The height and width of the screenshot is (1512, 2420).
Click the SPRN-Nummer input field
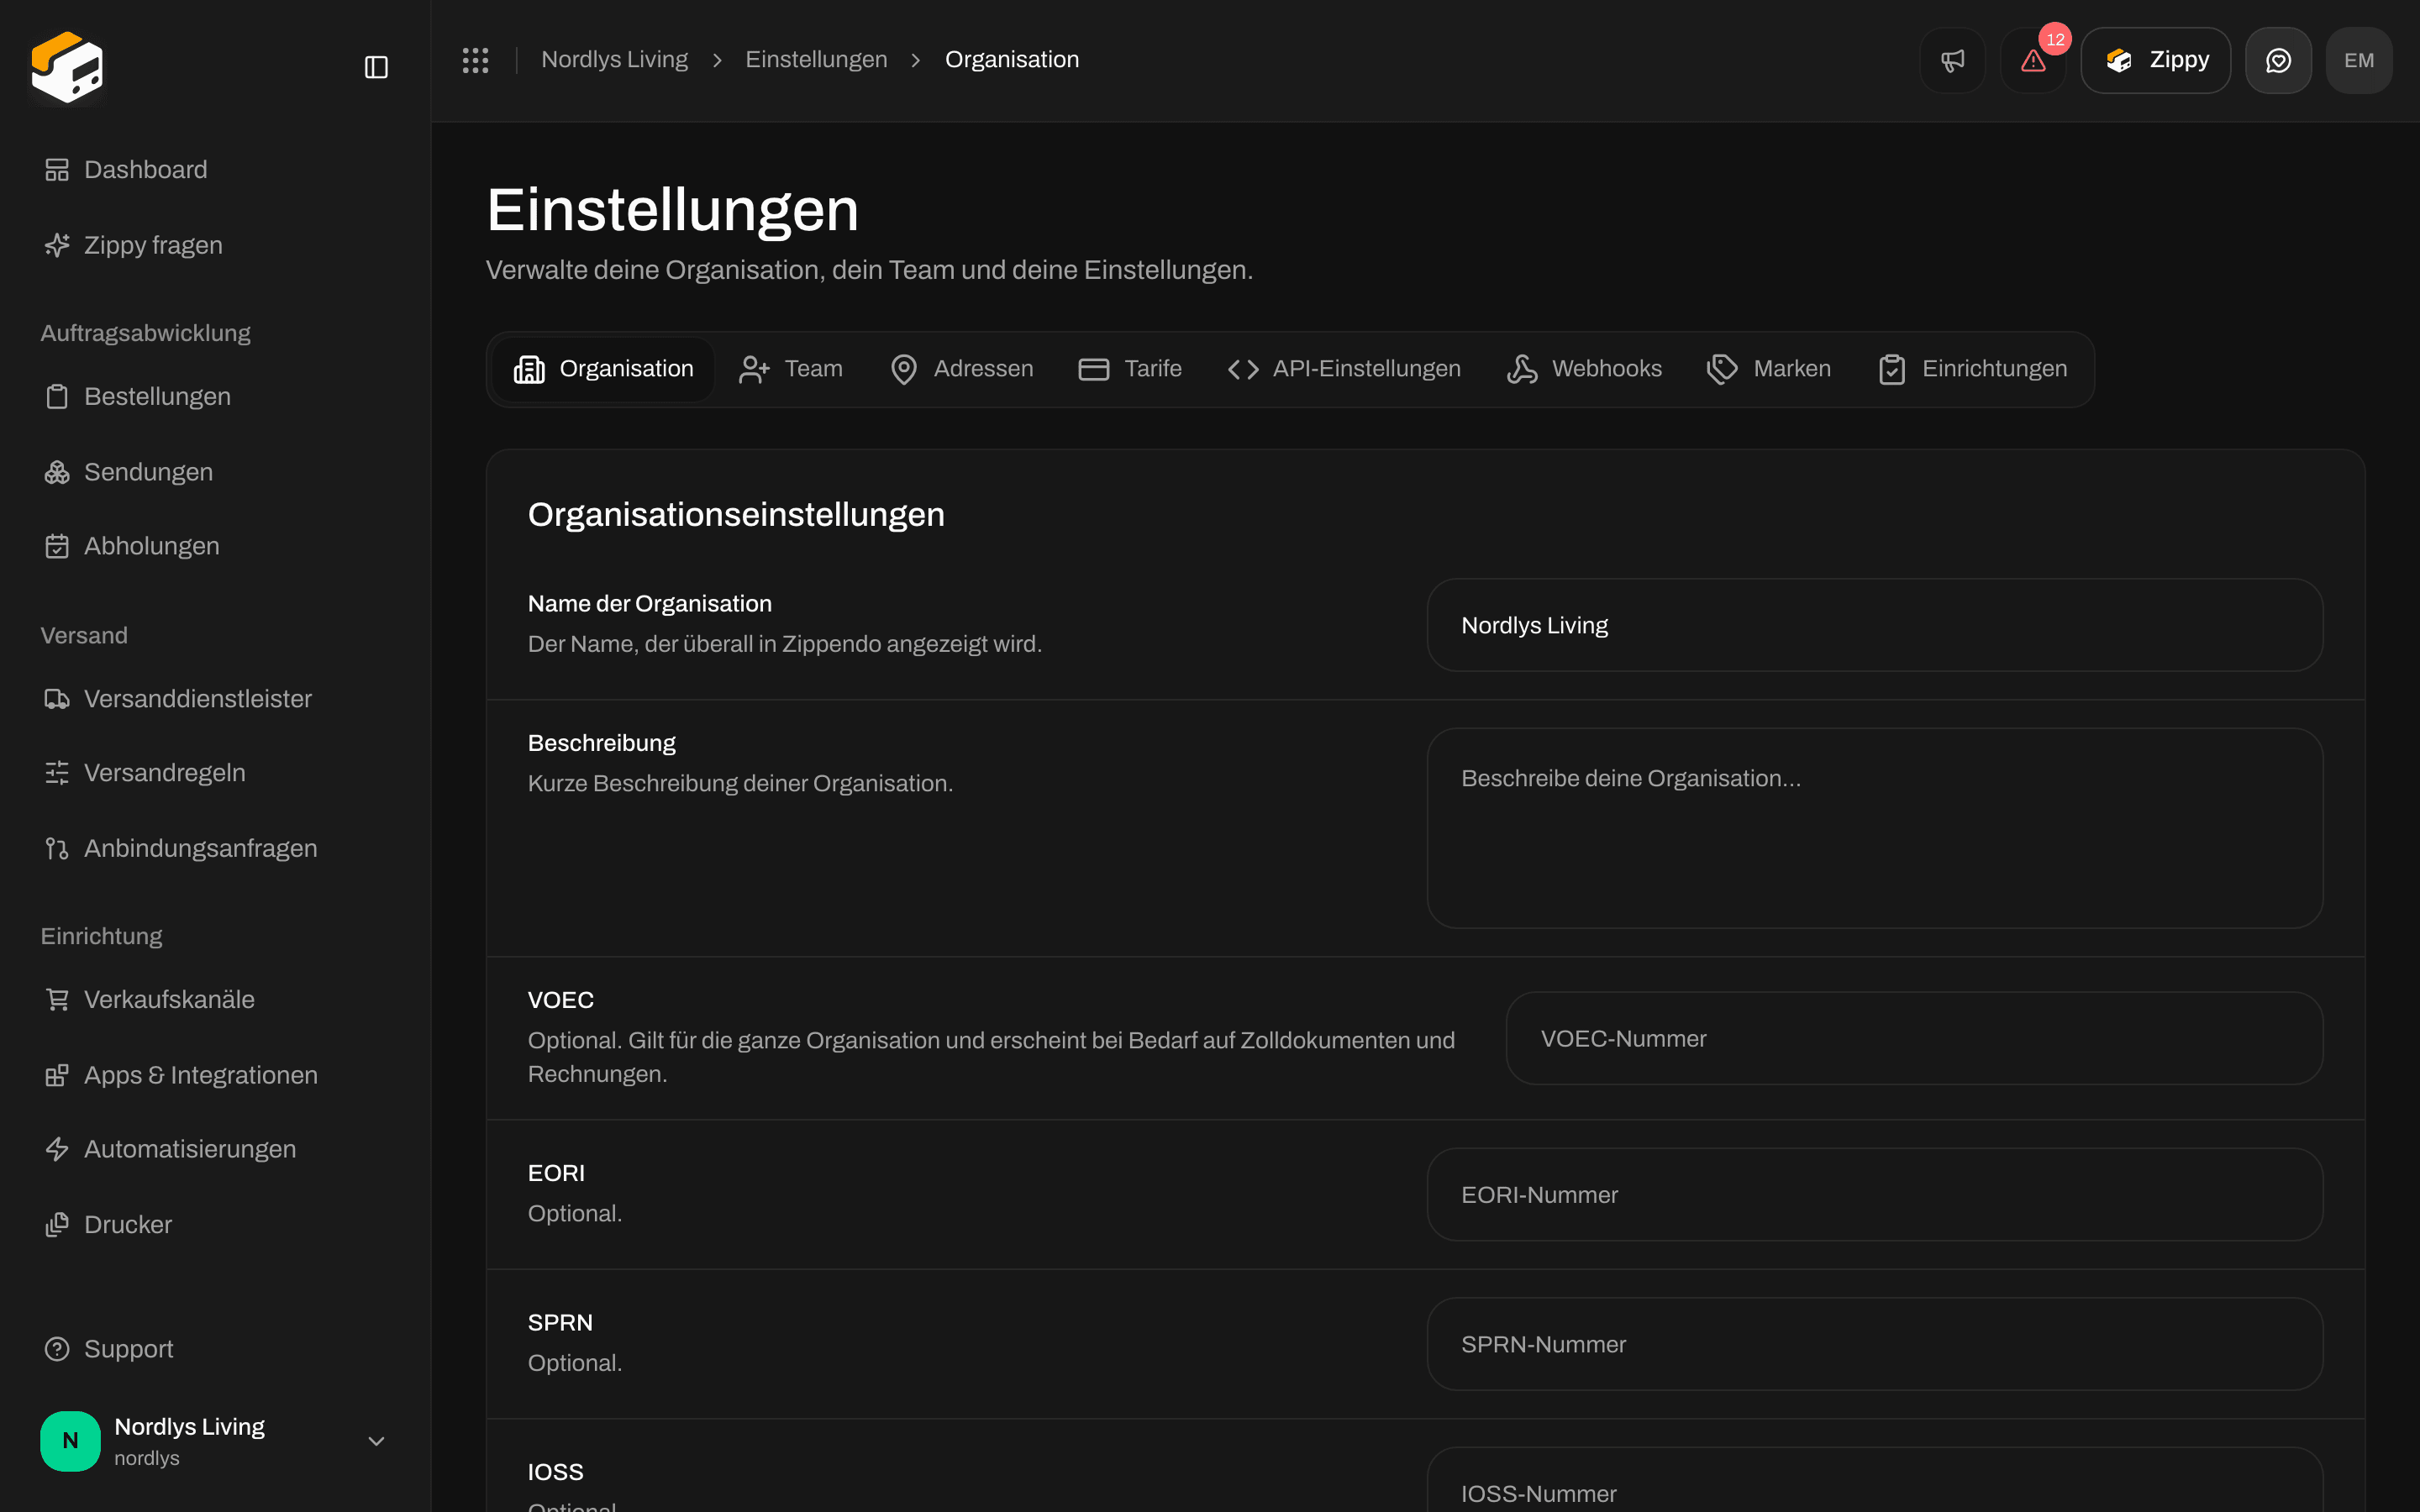1875,1344
